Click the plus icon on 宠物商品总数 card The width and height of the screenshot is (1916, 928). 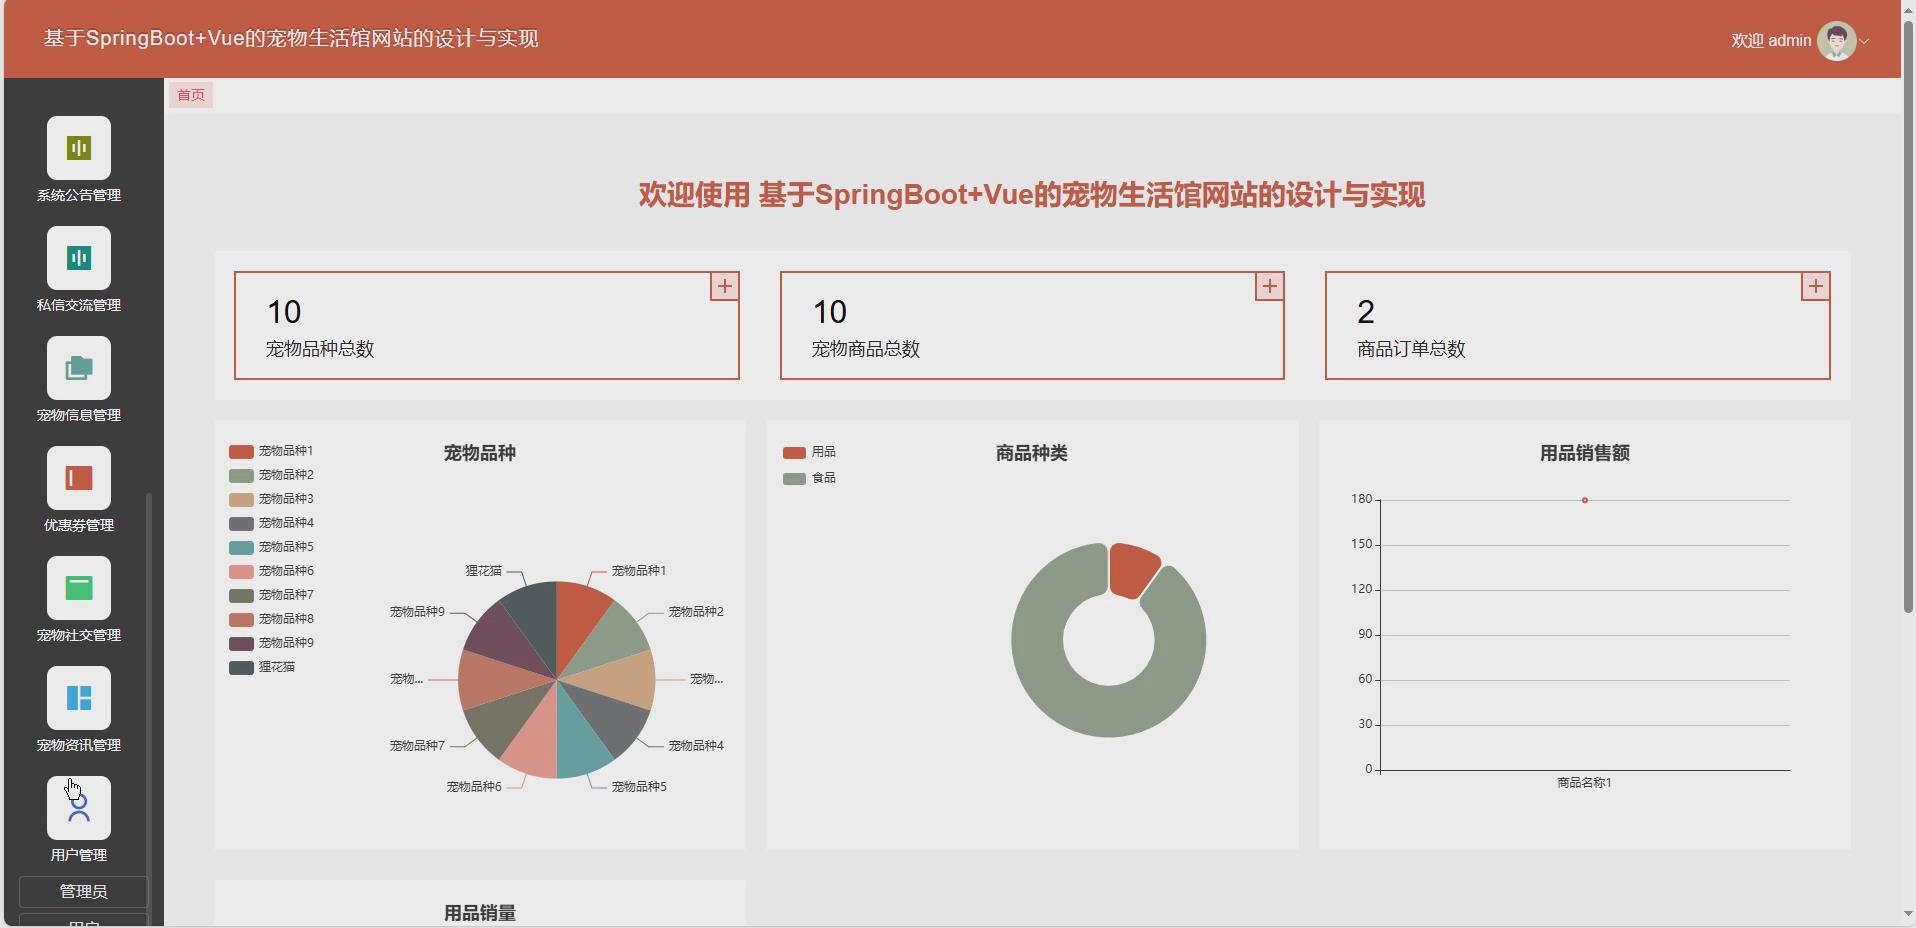[x=1270, y=286]
